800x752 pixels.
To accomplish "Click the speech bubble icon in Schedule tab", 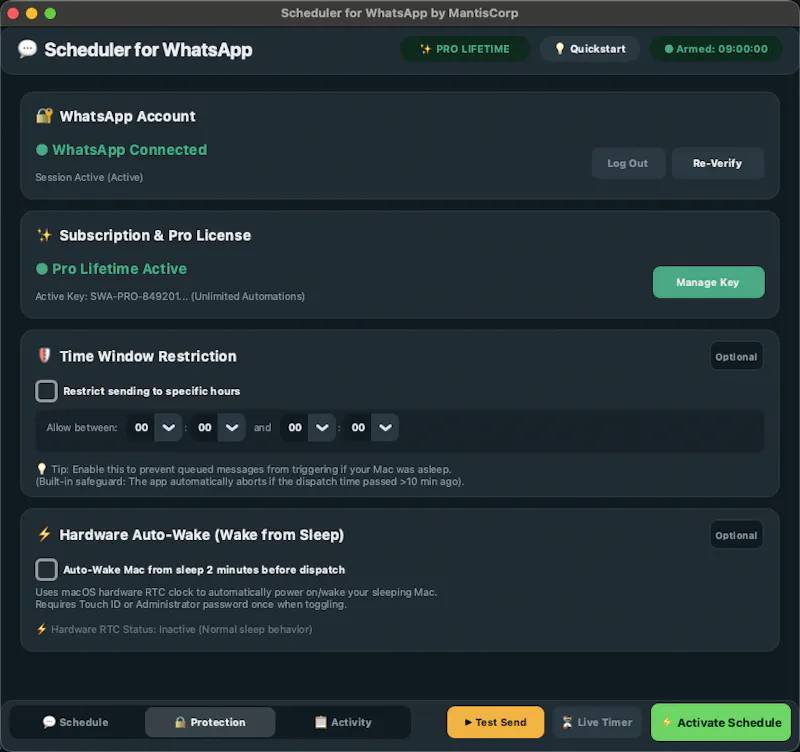I will pos(49,722).
